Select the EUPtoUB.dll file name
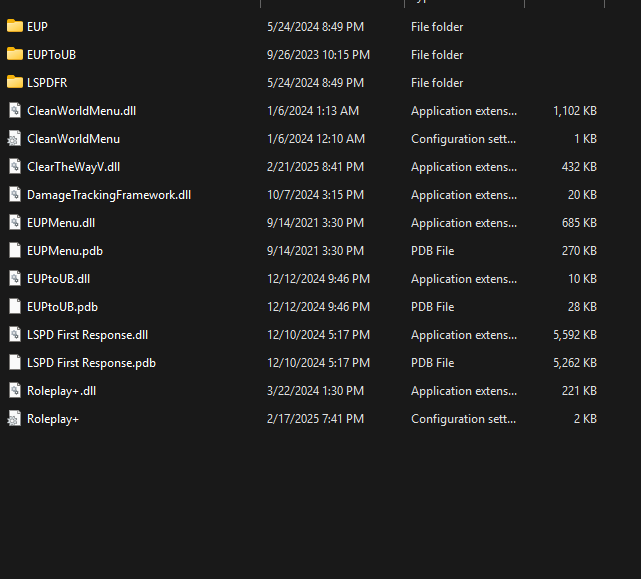Screen dimensions: 641x579 pos(58,279)
